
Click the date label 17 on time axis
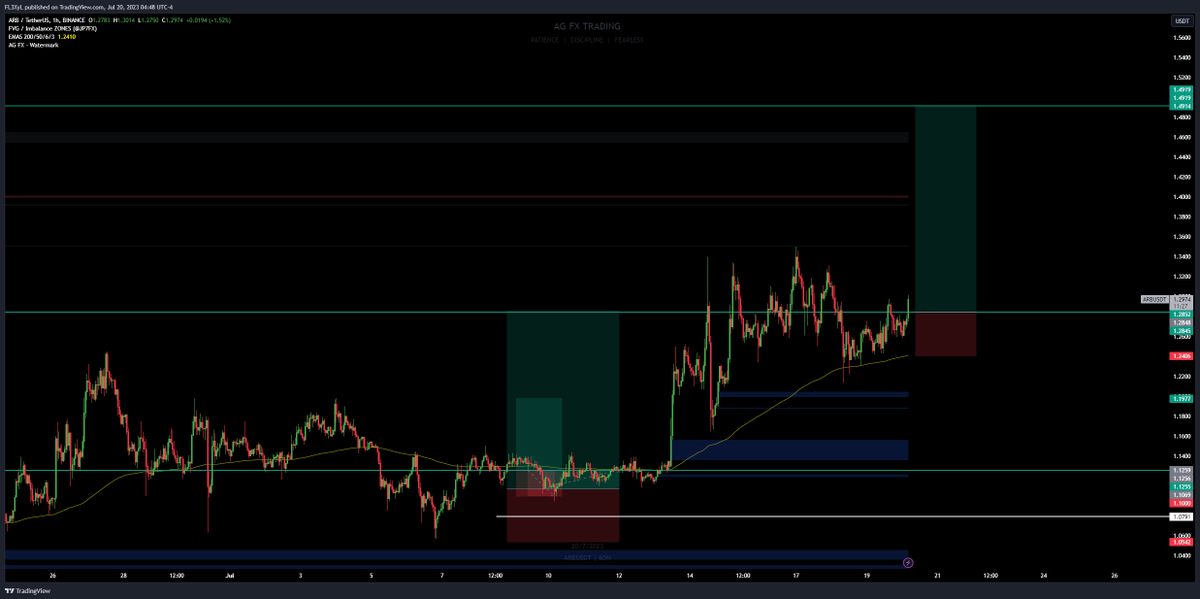pyautogui.click(x=797, y=576)
